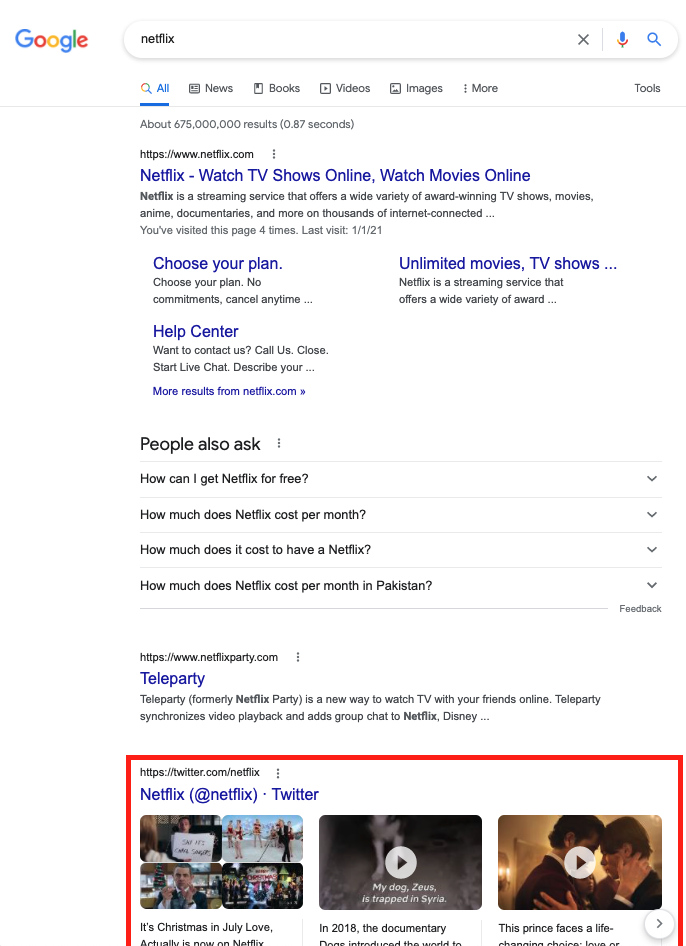
Task: Open the Google logo homepage link
Action: click(x=51, y=40)
